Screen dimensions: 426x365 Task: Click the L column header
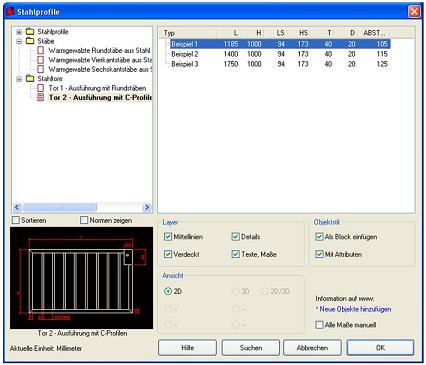point(229,33)
